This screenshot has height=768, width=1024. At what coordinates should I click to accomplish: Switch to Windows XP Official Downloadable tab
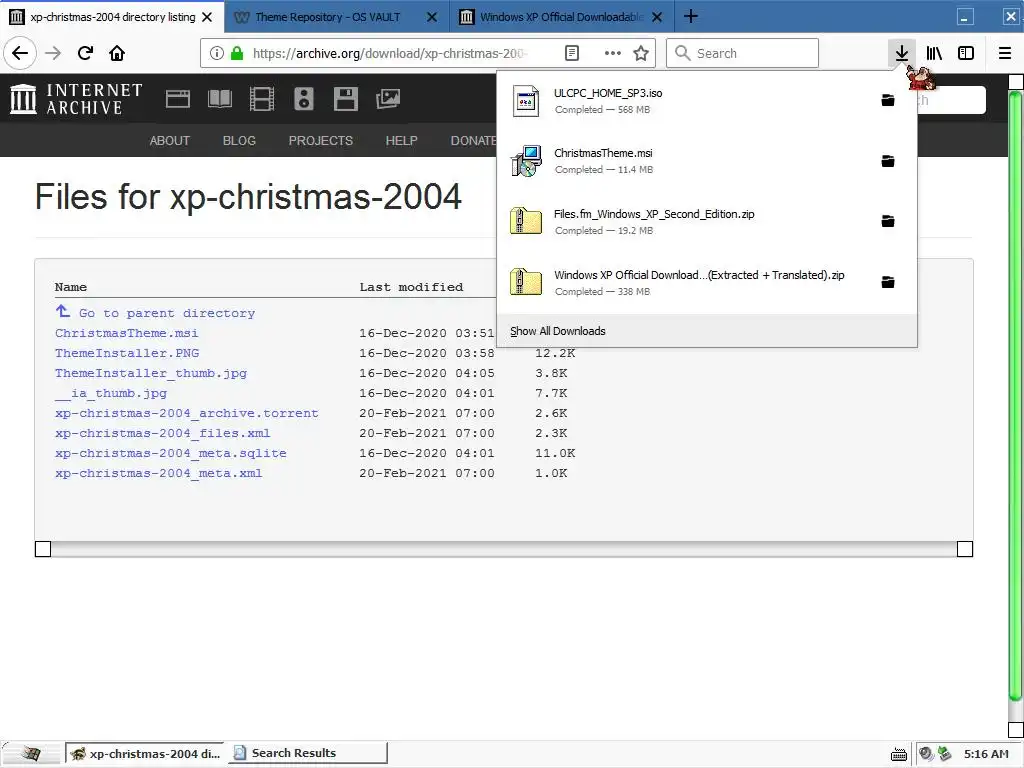click(560, 17)
